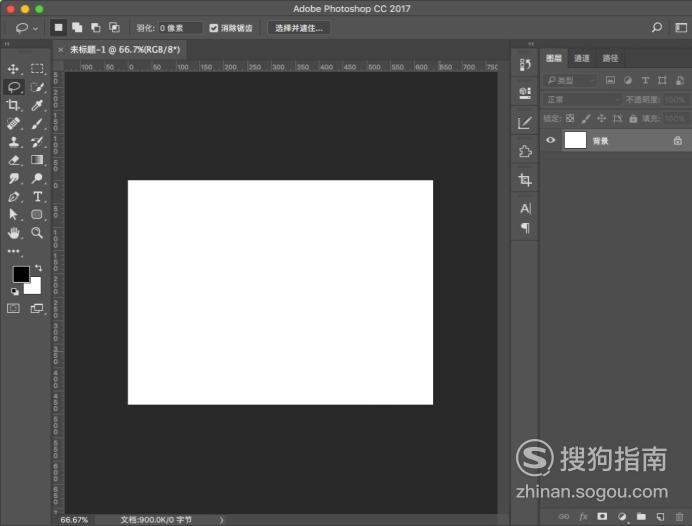
Task: Select the Gradient tool
Action: [37, 160]
